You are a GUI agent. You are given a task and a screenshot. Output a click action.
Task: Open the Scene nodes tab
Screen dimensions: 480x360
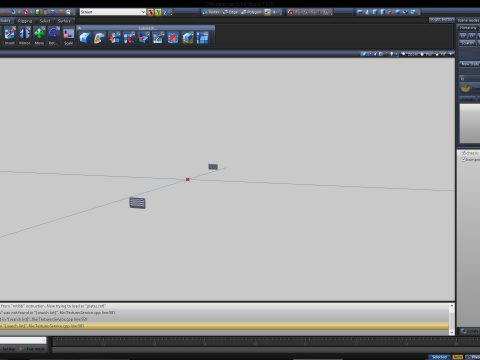point(468,20)
